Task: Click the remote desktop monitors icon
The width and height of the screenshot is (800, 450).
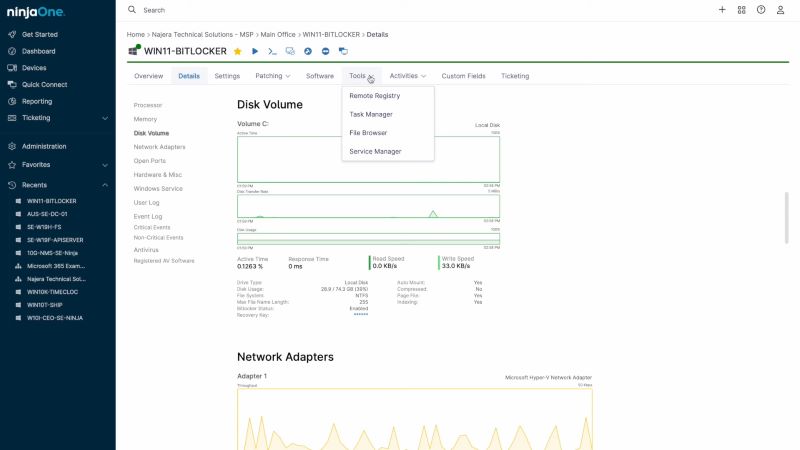Action: point(290,51)
